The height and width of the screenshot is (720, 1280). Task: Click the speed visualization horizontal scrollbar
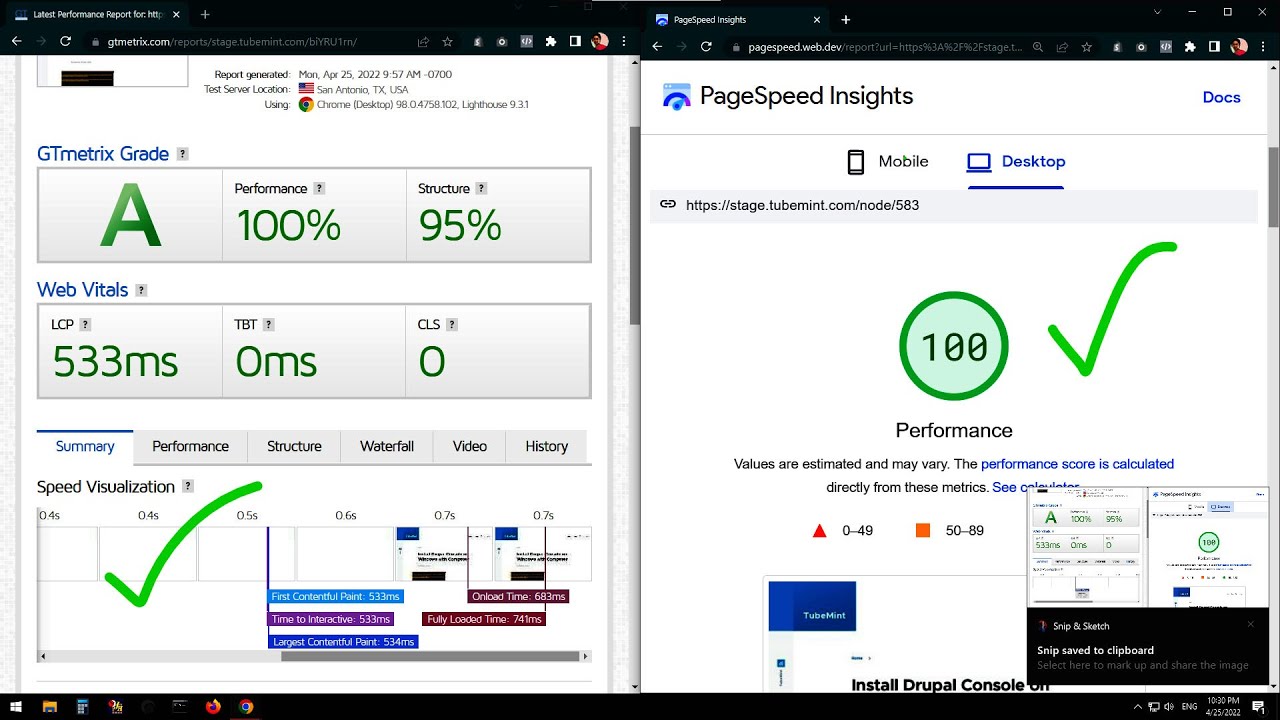tap(430, 657)
